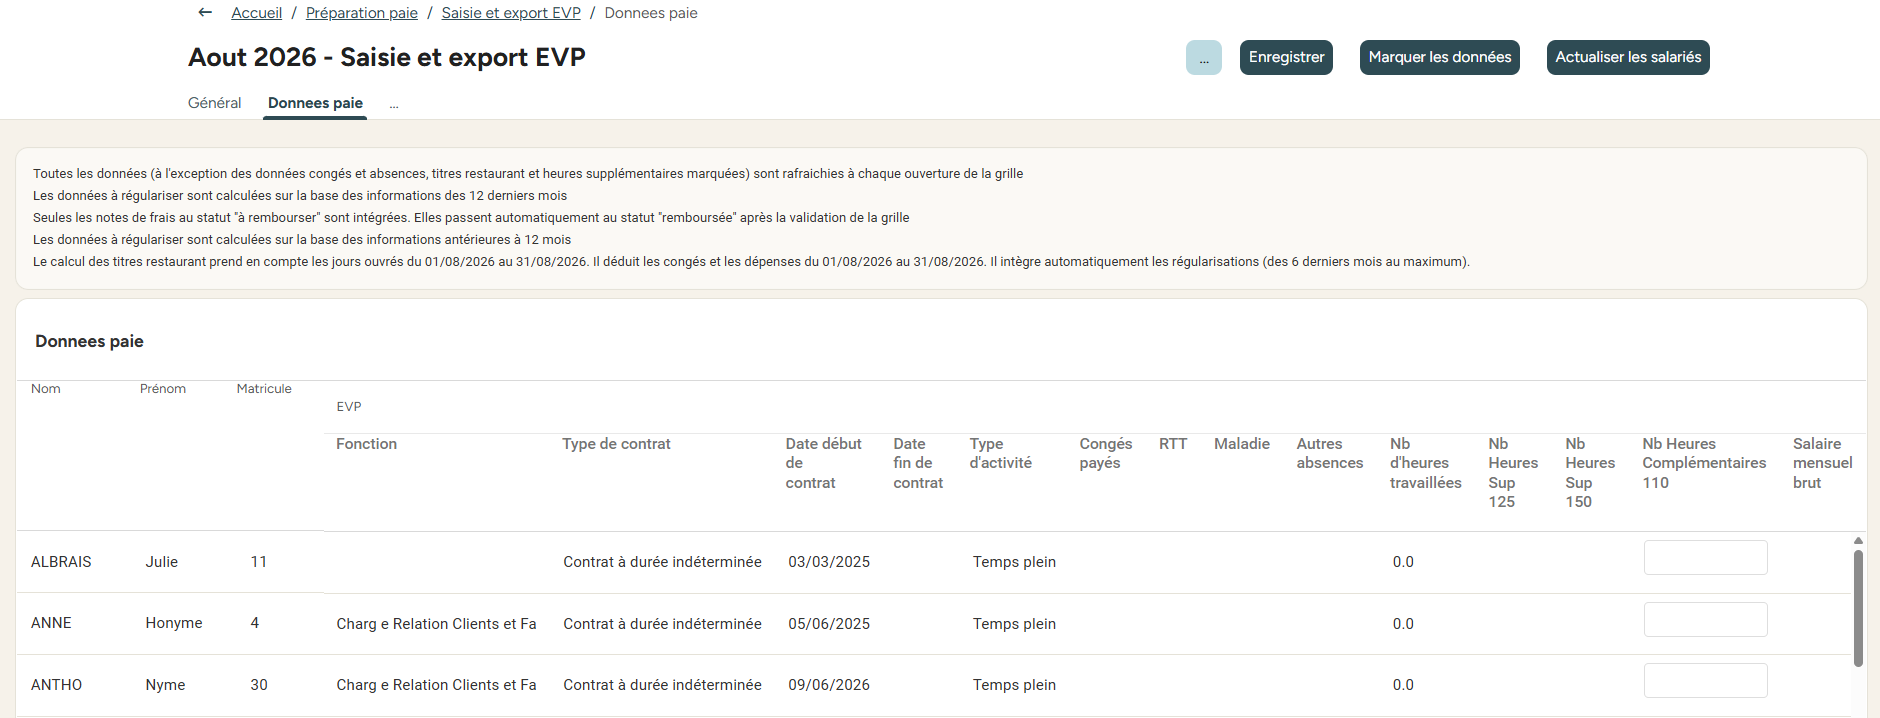Click the Type de contrat column header
The height and width of the screenshot is (718, 1880).
tap(616, 444)
